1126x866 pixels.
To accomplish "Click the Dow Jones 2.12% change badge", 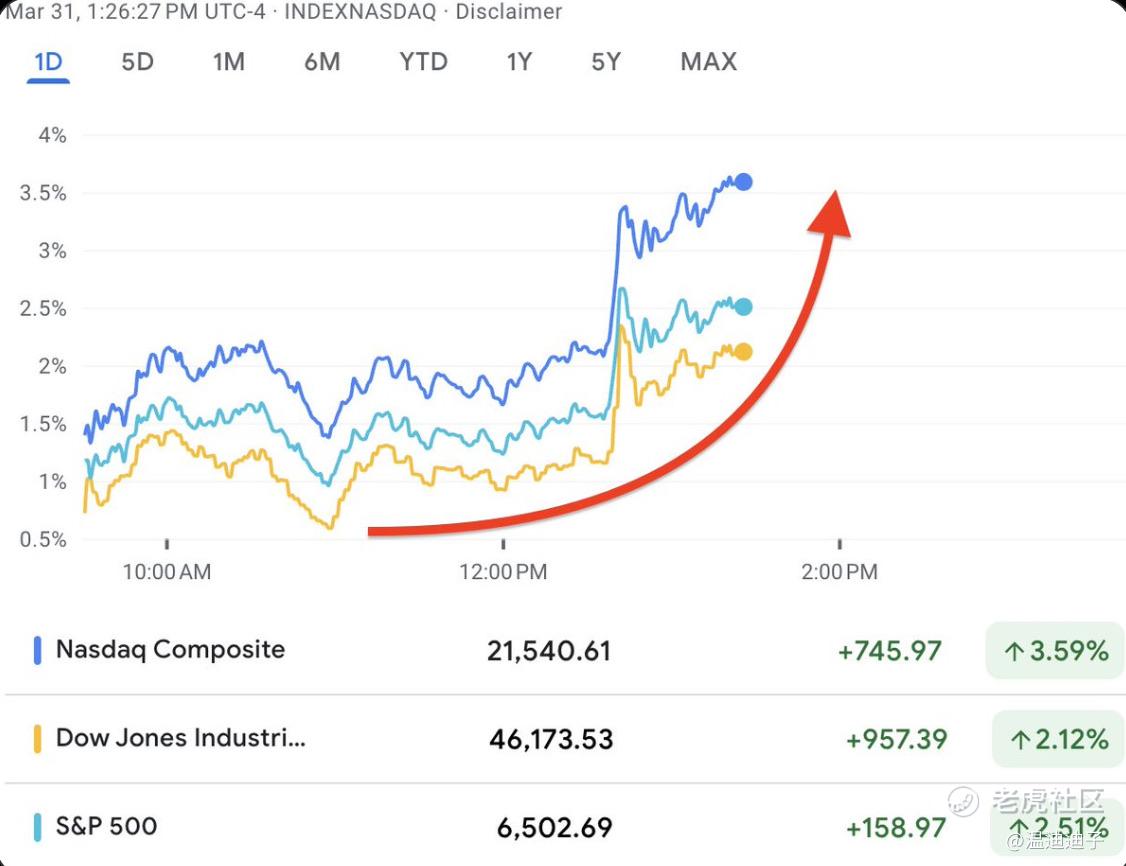I will pyautogui.click(x=1058, y=739).
